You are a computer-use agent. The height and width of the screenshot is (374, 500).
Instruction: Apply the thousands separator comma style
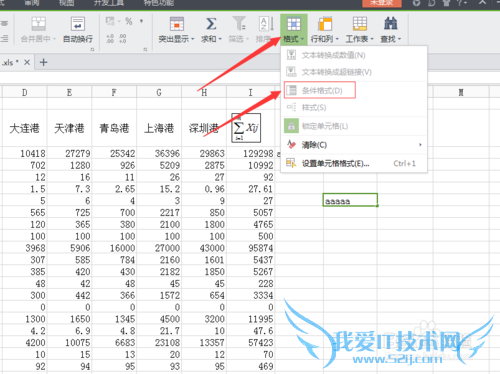tap(141, 21)
